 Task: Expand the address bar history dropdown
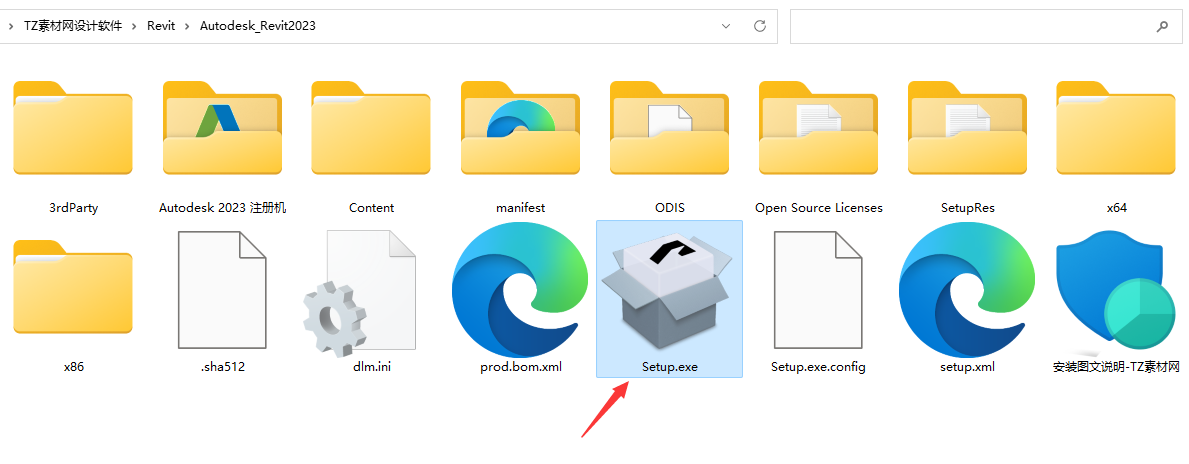point(726,26)
